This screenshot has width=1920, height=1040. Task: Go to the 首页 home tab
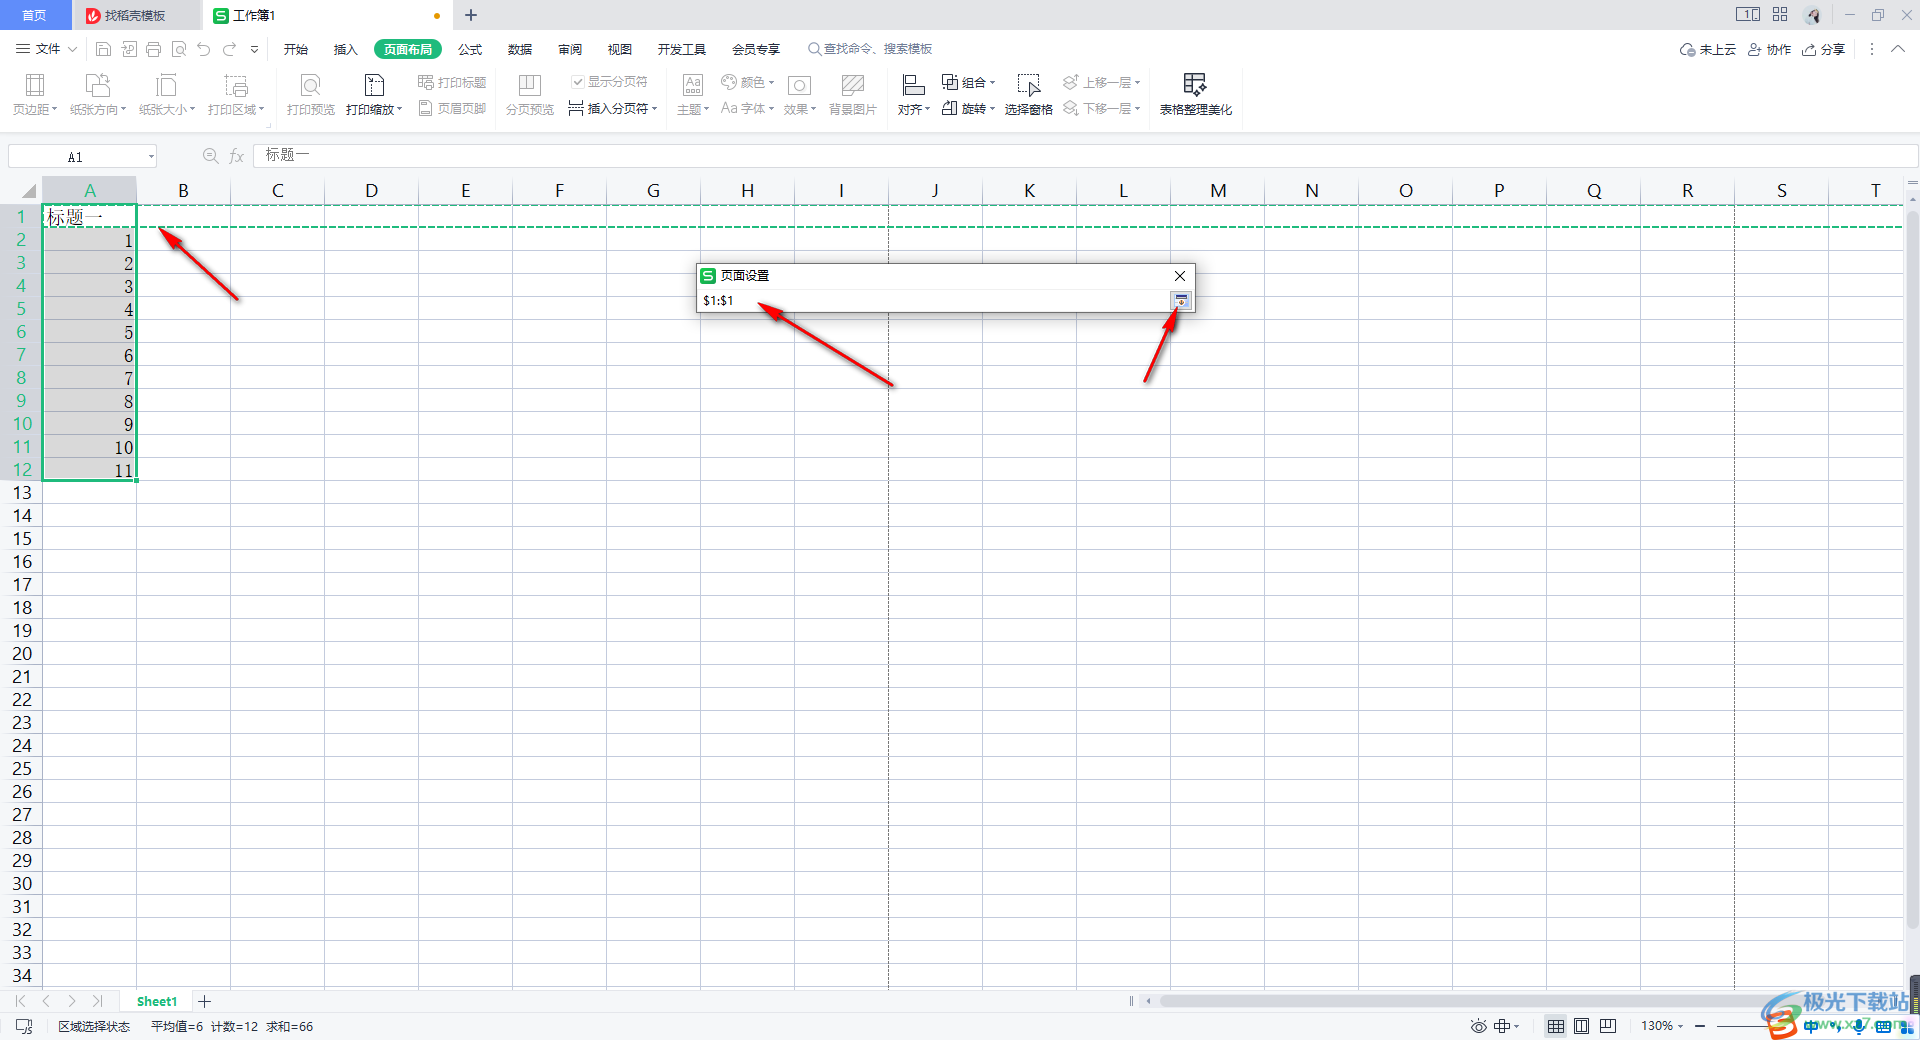(35, 15)
